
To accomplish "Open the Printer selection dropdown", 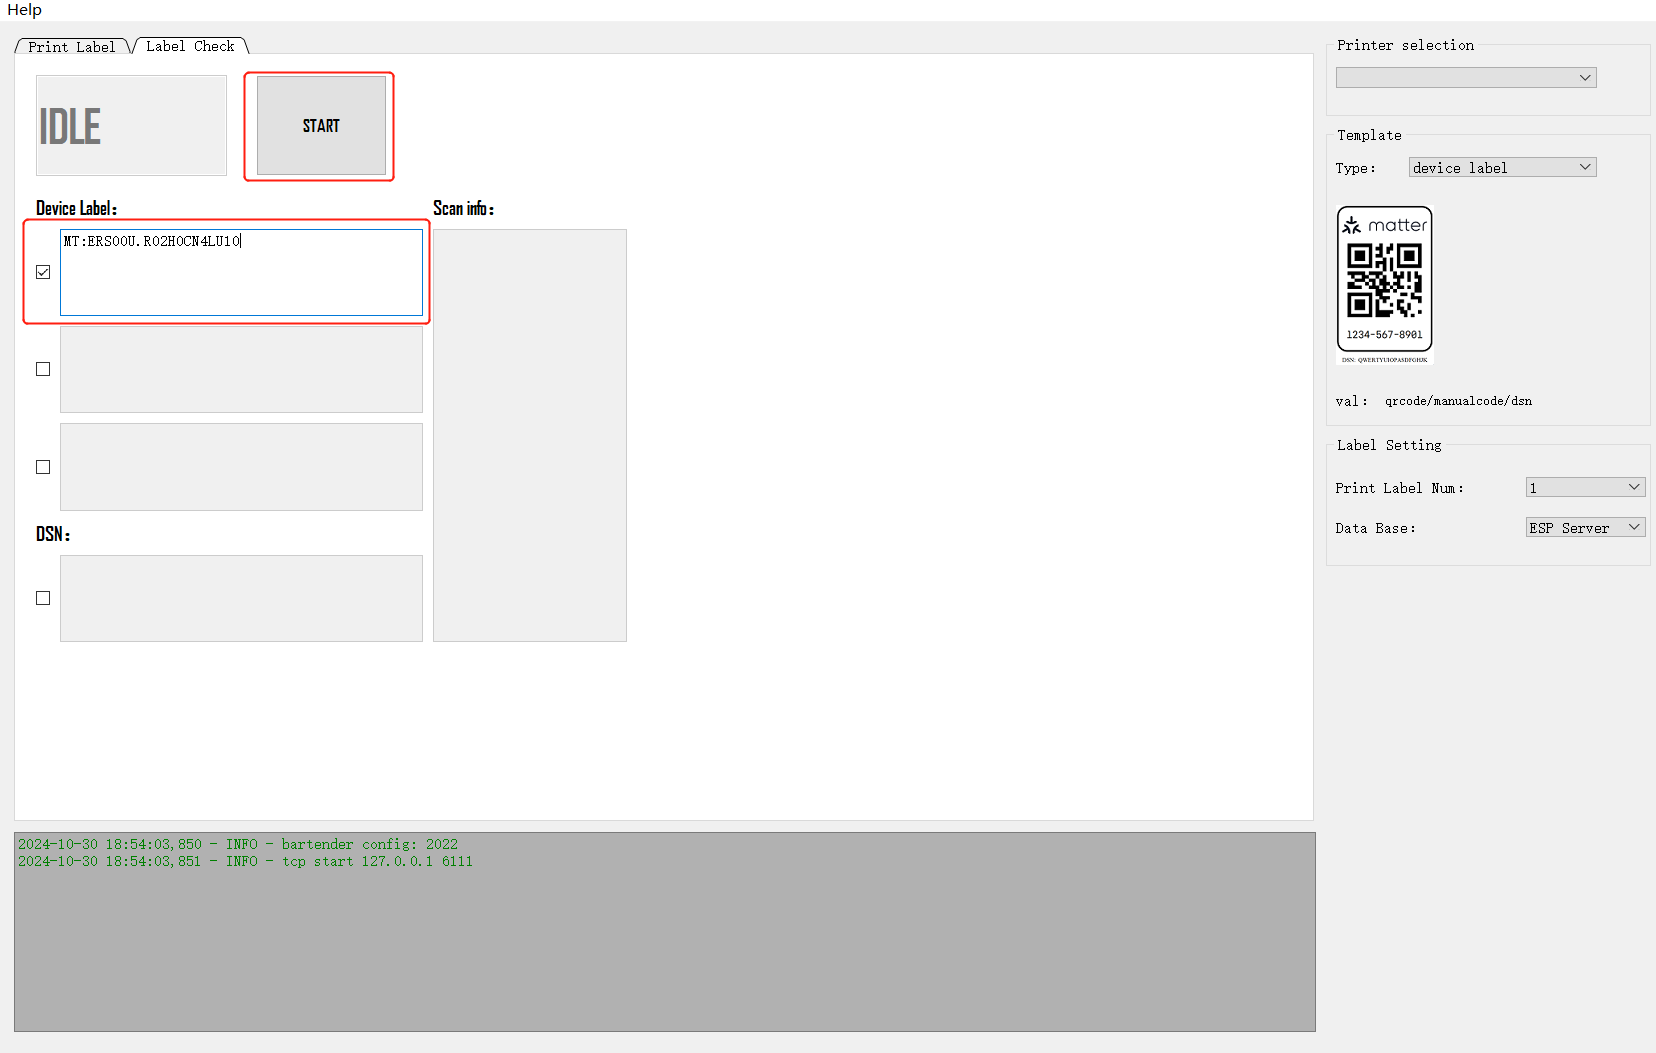I will click(1465, 77).
